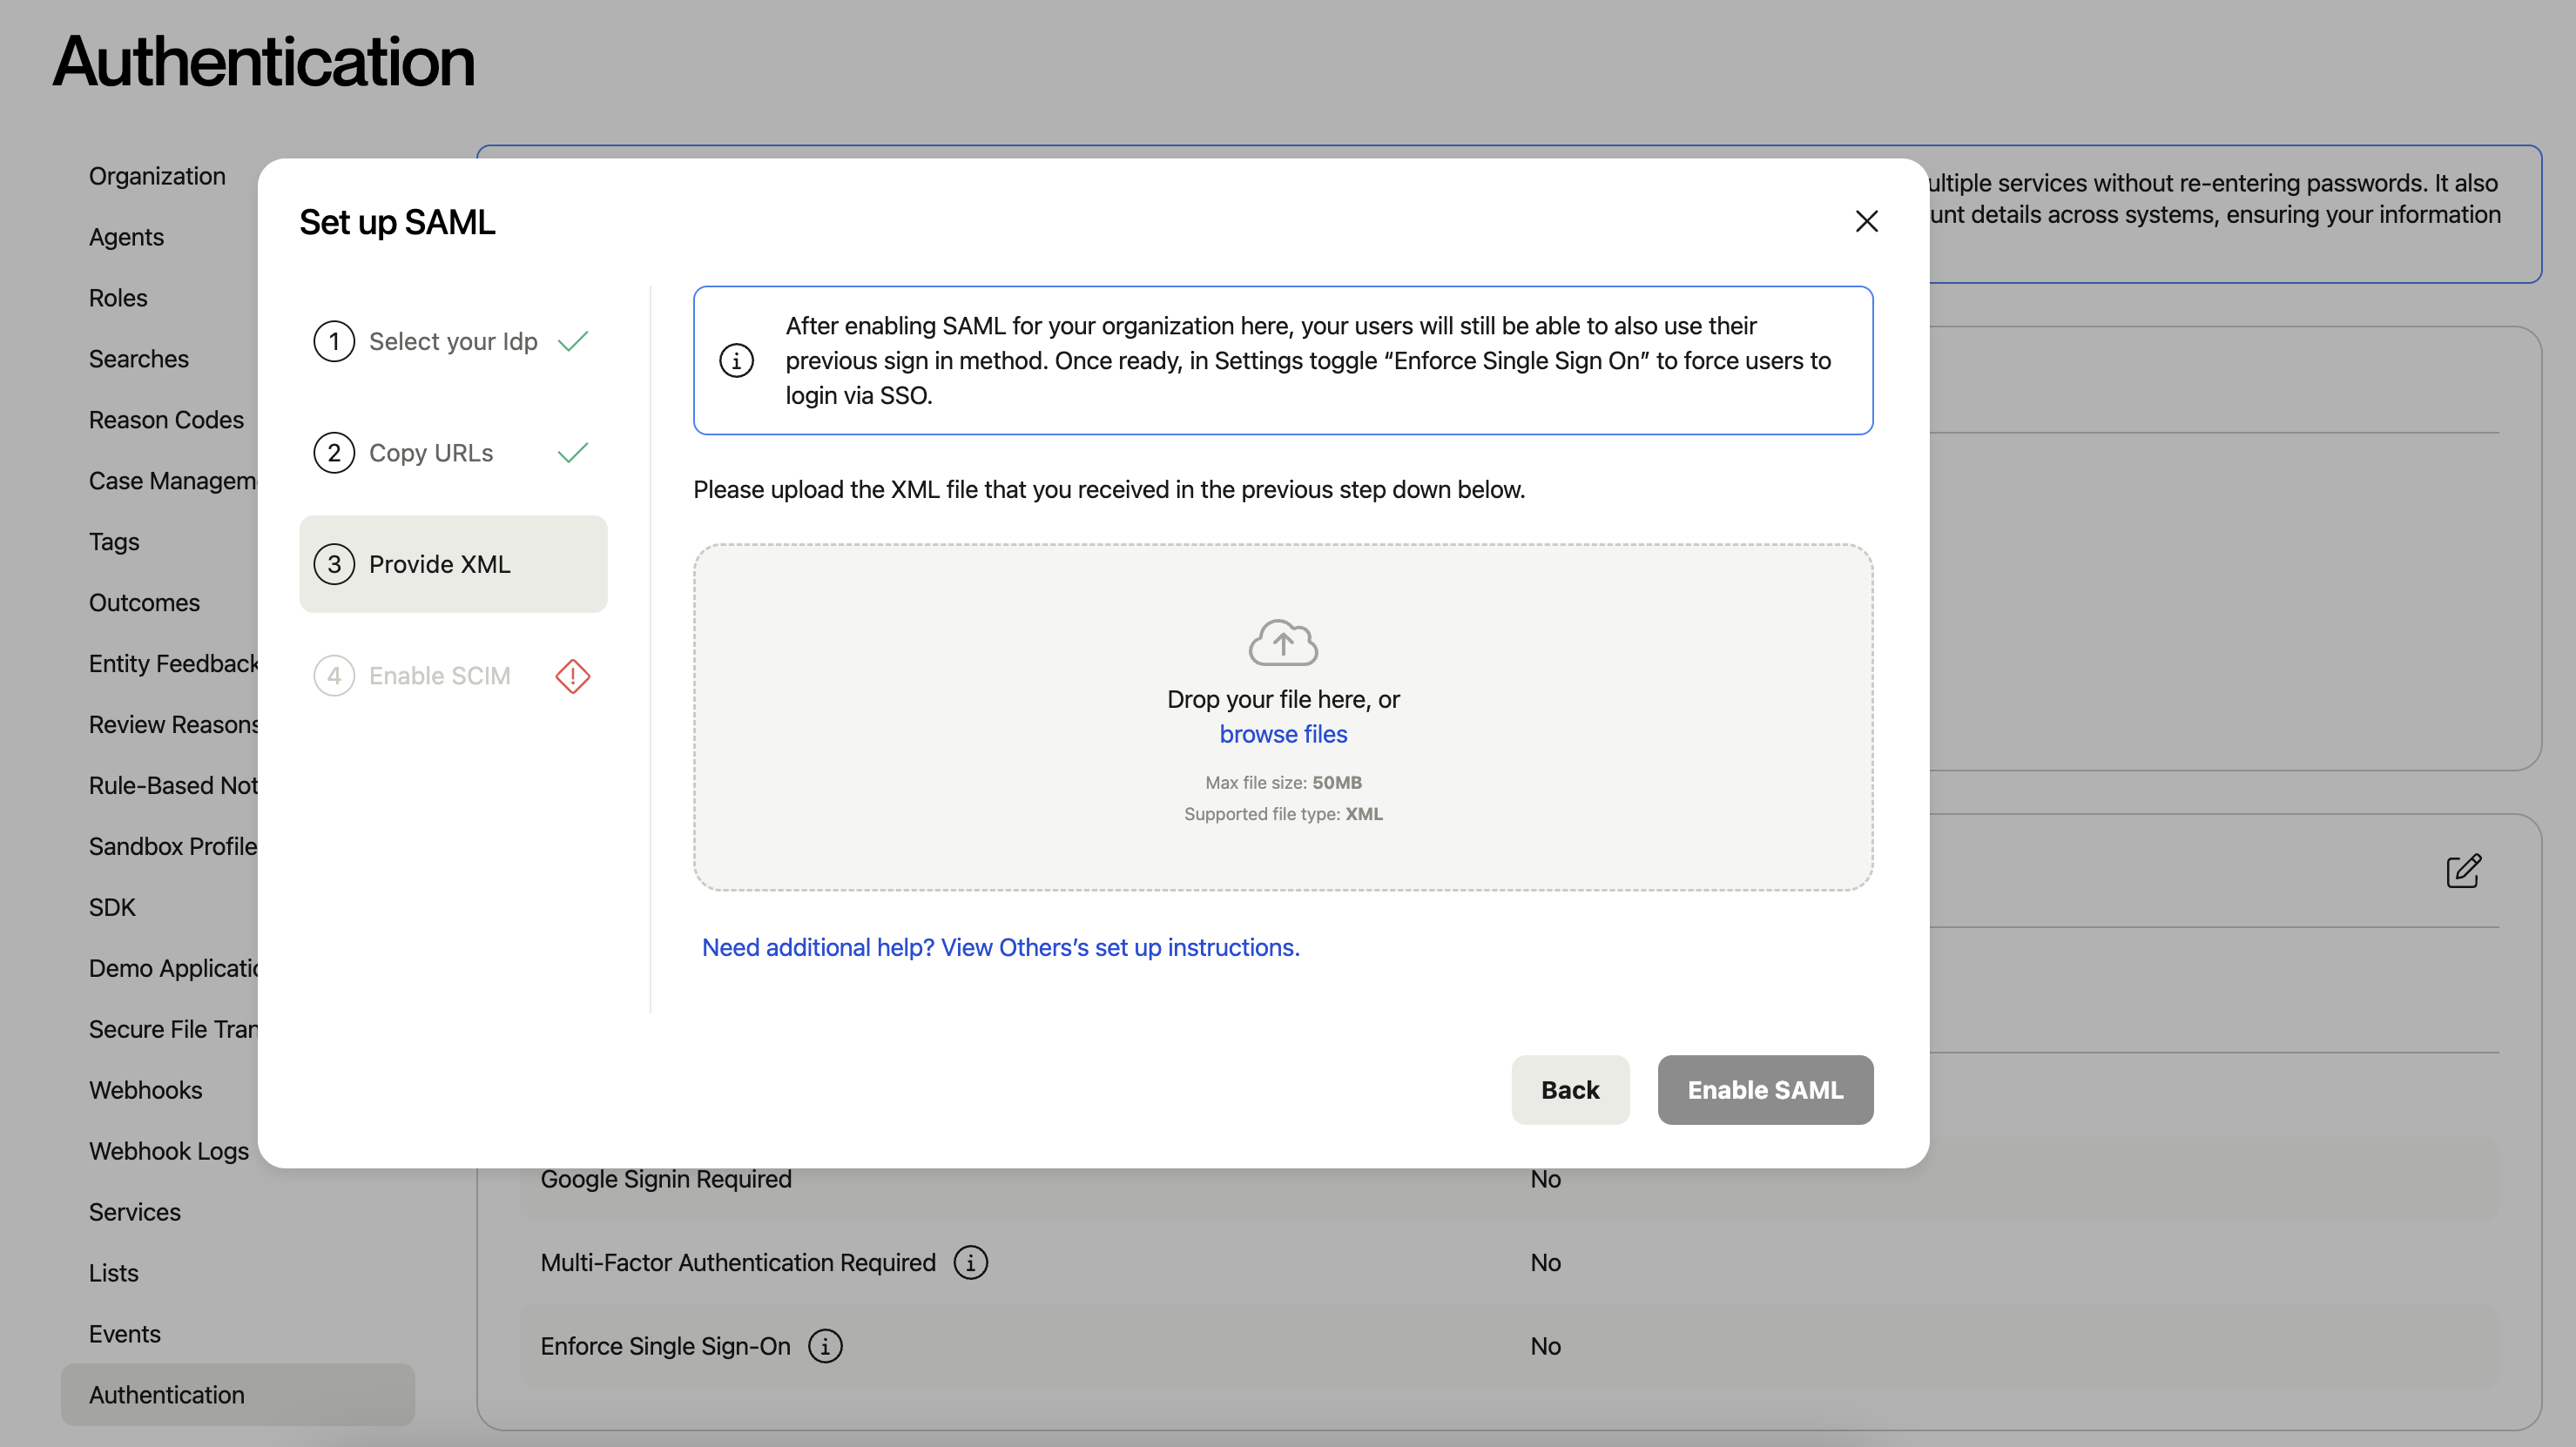
Task: Click the browse files link
Action: (1283, 734)
